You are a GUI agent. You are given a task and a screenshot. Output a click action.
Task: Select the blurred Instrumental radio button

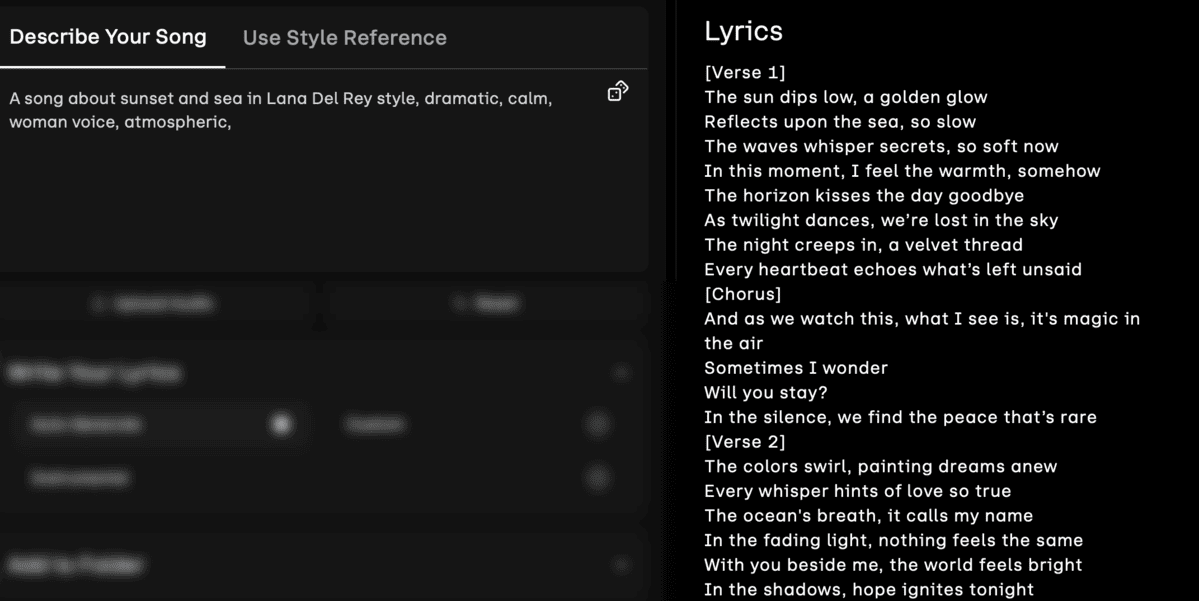[x=598, y=477]
